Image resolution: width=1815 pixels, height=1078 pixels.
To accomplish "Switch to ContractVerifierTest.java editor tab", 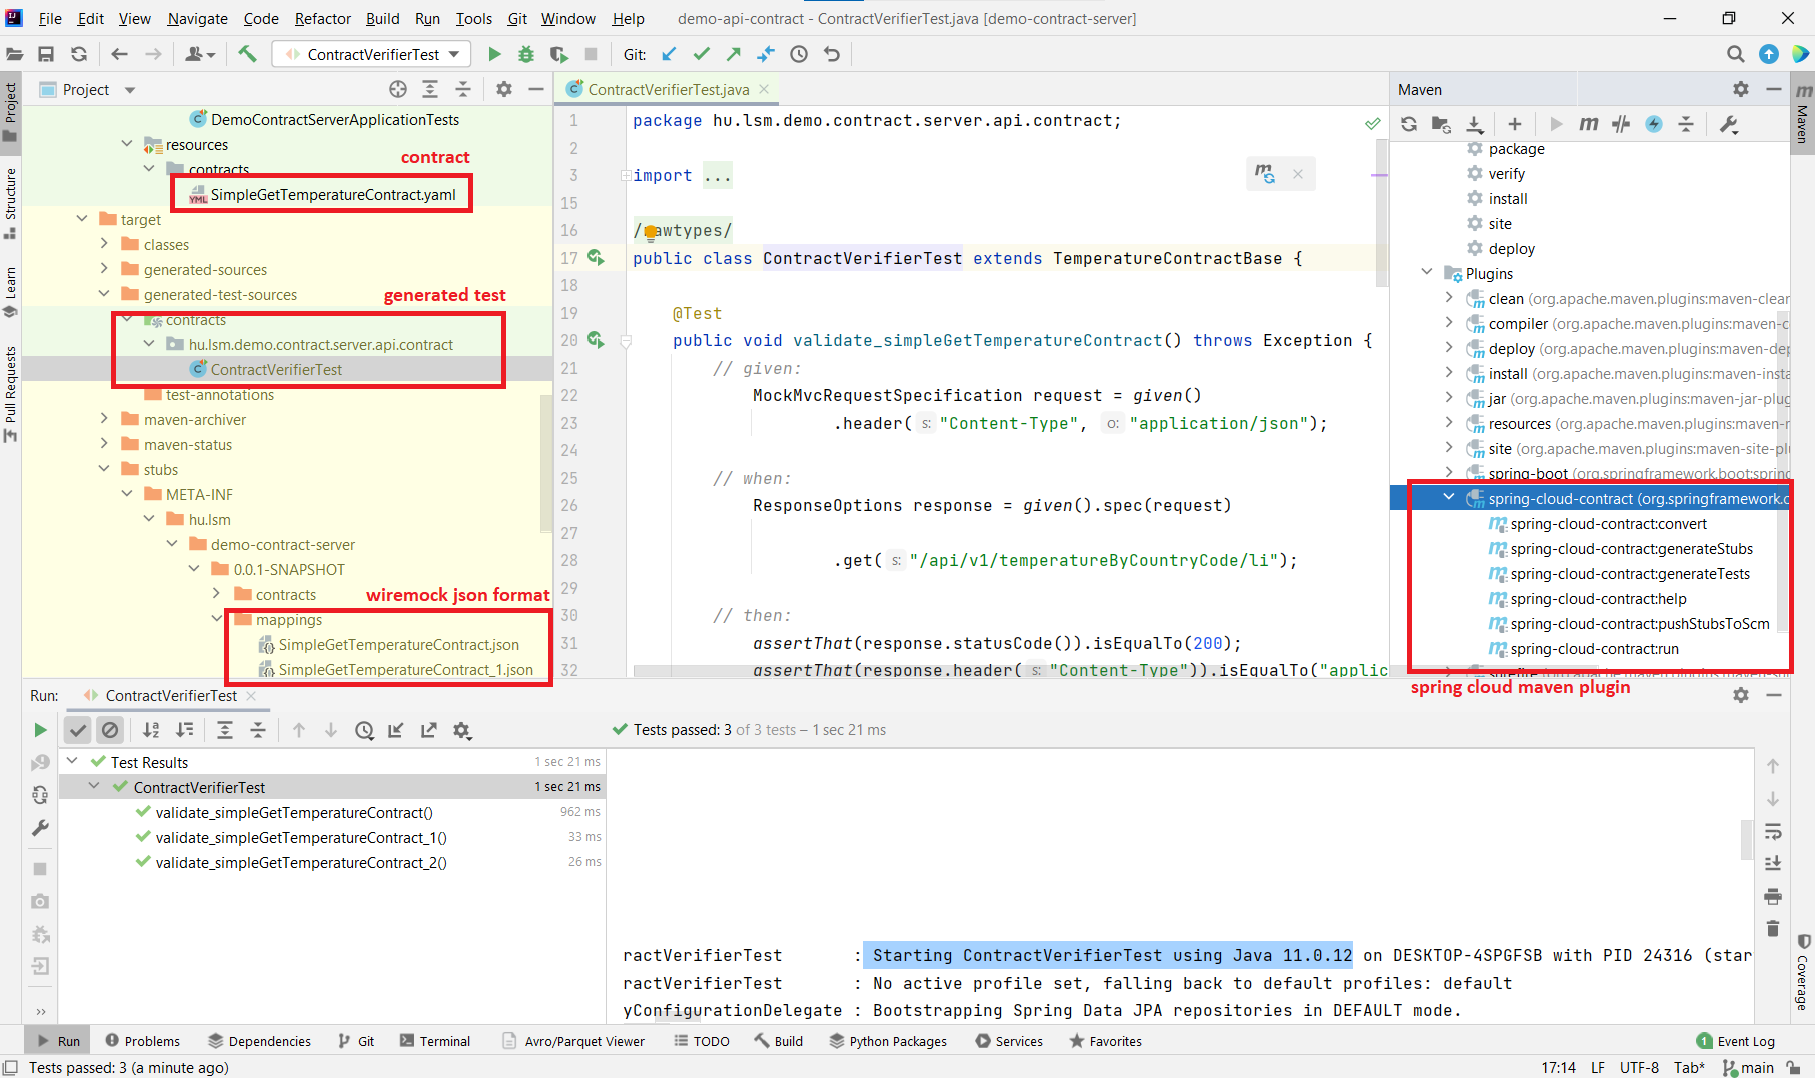I will pyautogui.click(x=668, y=89).
